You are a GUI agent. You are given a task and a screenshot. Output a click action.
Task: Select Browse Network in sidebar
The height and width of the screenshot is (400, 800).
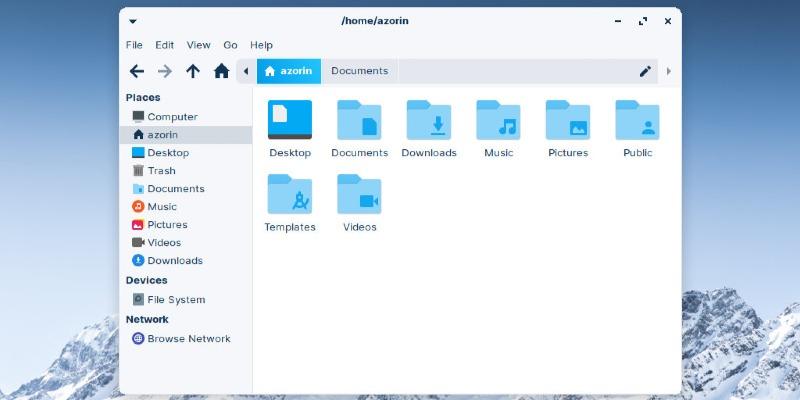(188, 339)
